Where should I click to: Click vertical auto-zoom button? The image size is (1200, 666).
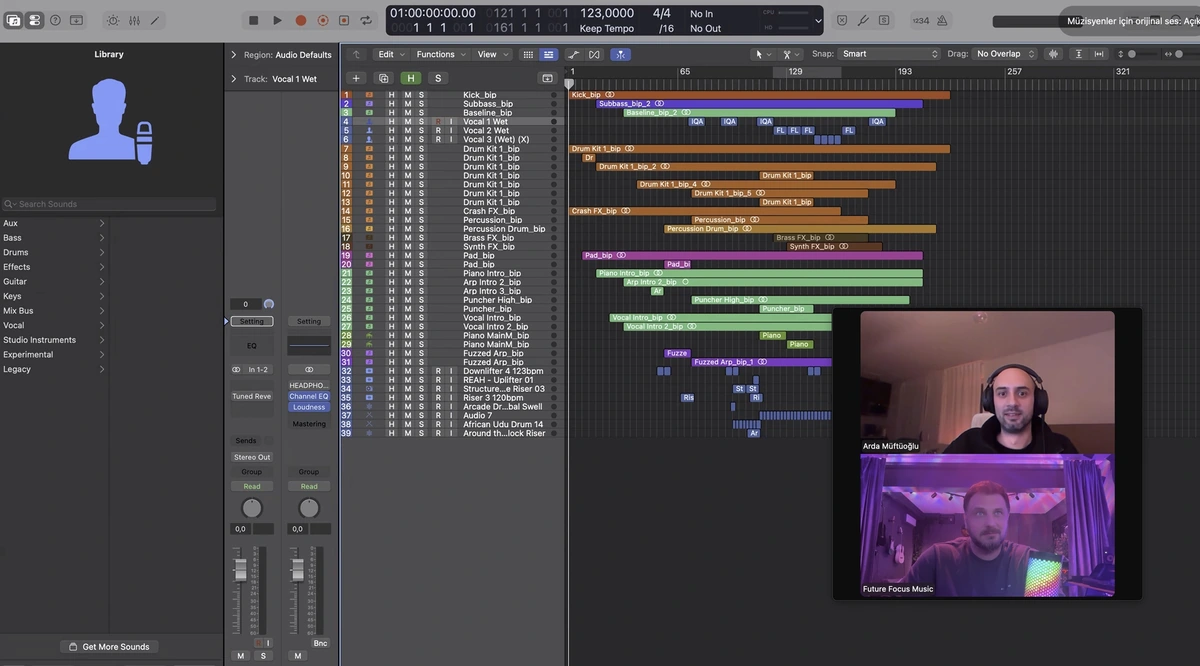[x=1080, y=54]
